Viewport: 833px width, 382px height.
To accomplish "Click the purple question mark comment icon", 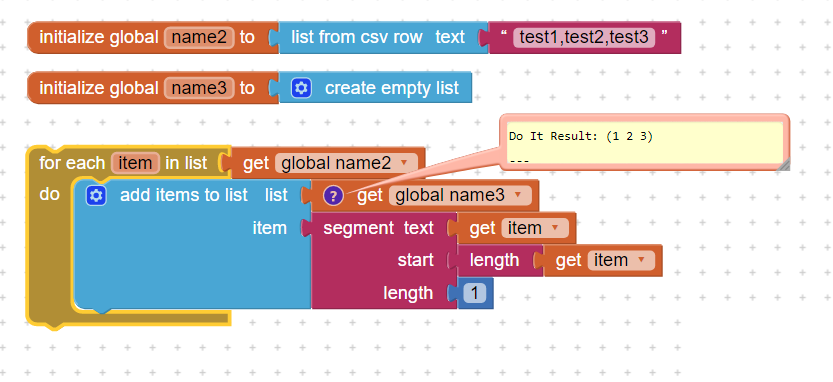I will (333, 196).
